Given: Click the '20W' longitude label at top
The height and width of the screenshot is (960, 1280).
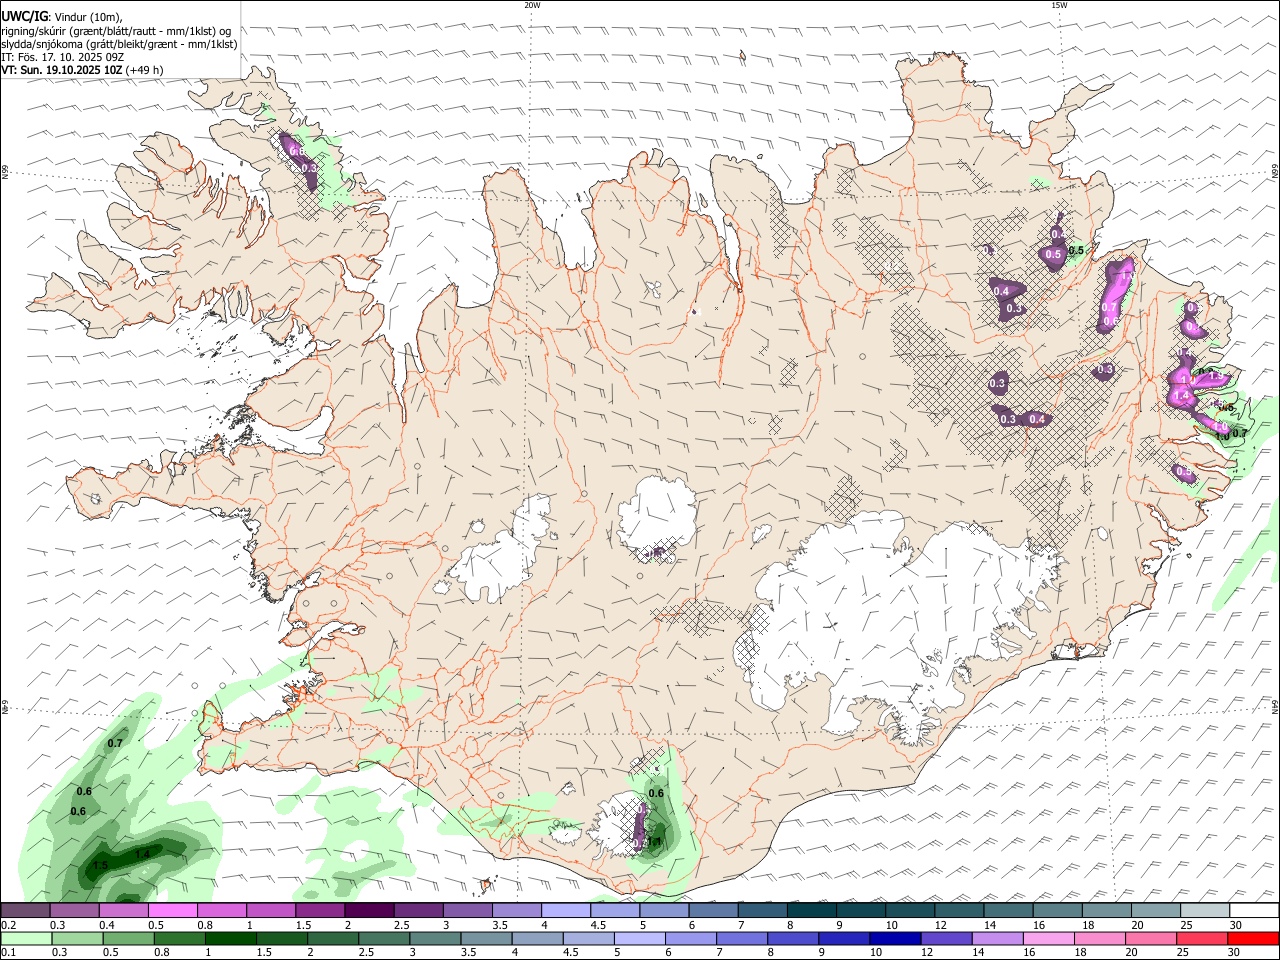Looking at the screenshot, I should click(532, 5).
